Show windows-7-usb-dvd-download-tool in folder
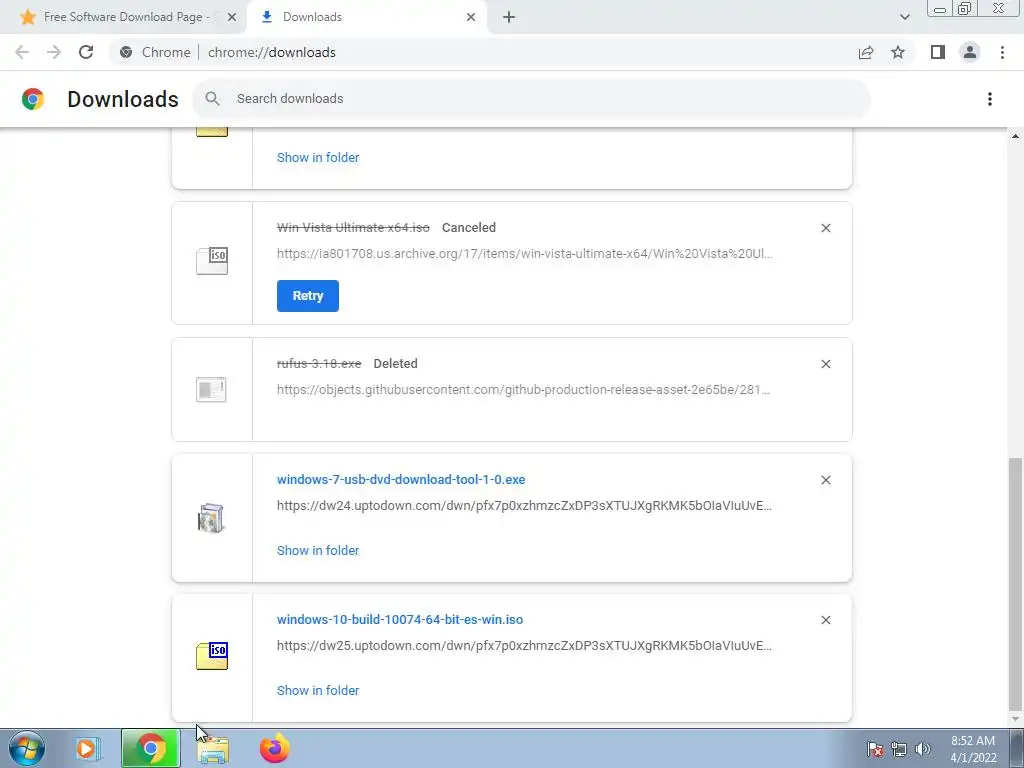Image resolution: width=1024 pixels, height=768 pixels. [x=318, y=551]
